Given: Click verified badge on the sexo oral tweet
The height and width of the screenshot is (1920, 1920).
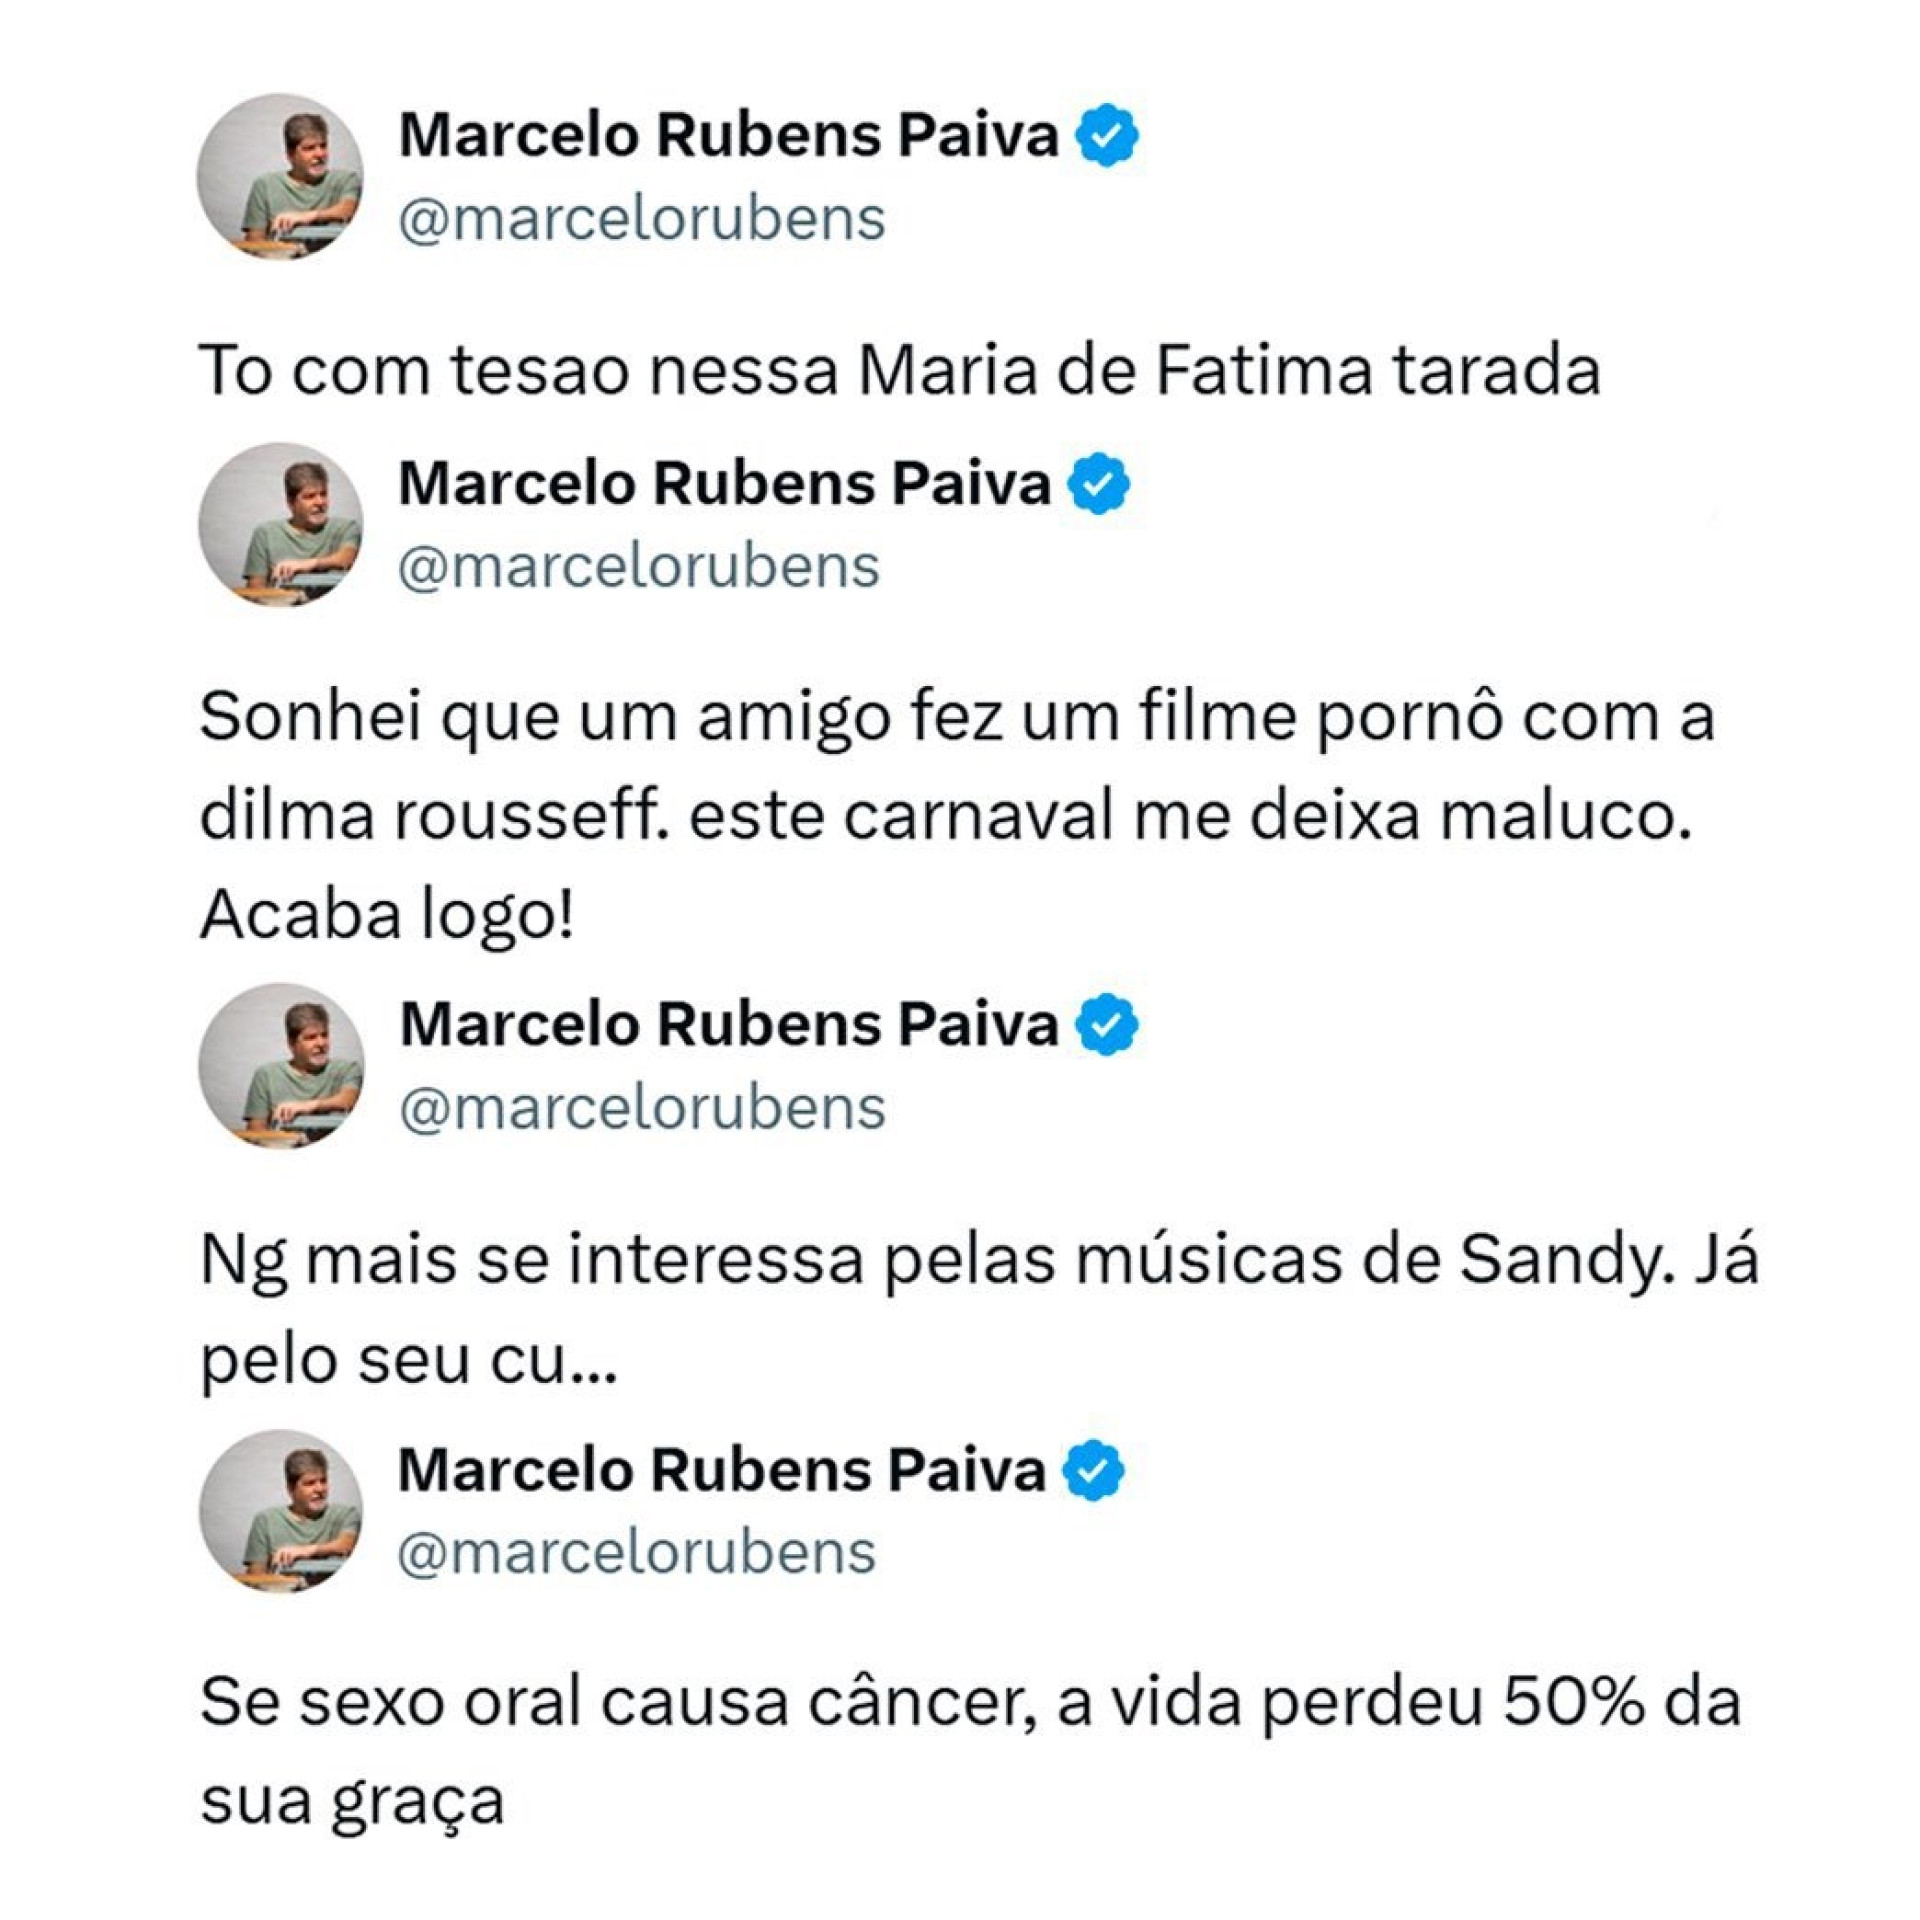Looking at the screenshot, I should click(x=1093, y=1471).
